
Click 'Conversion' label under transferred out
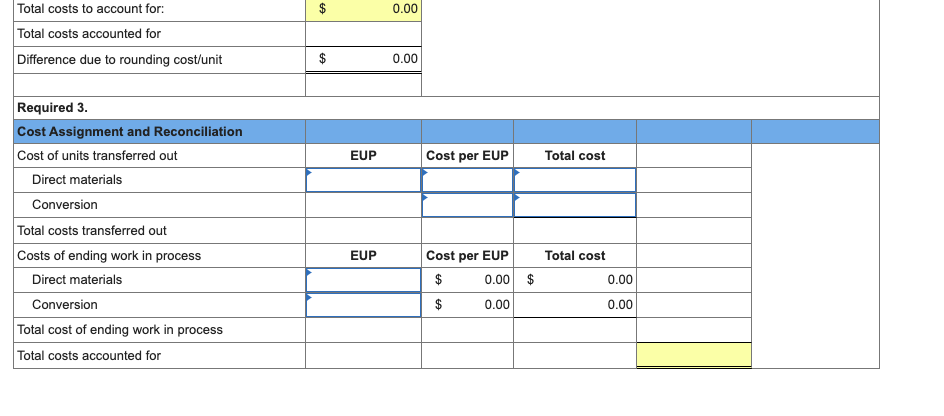point(65,205)
